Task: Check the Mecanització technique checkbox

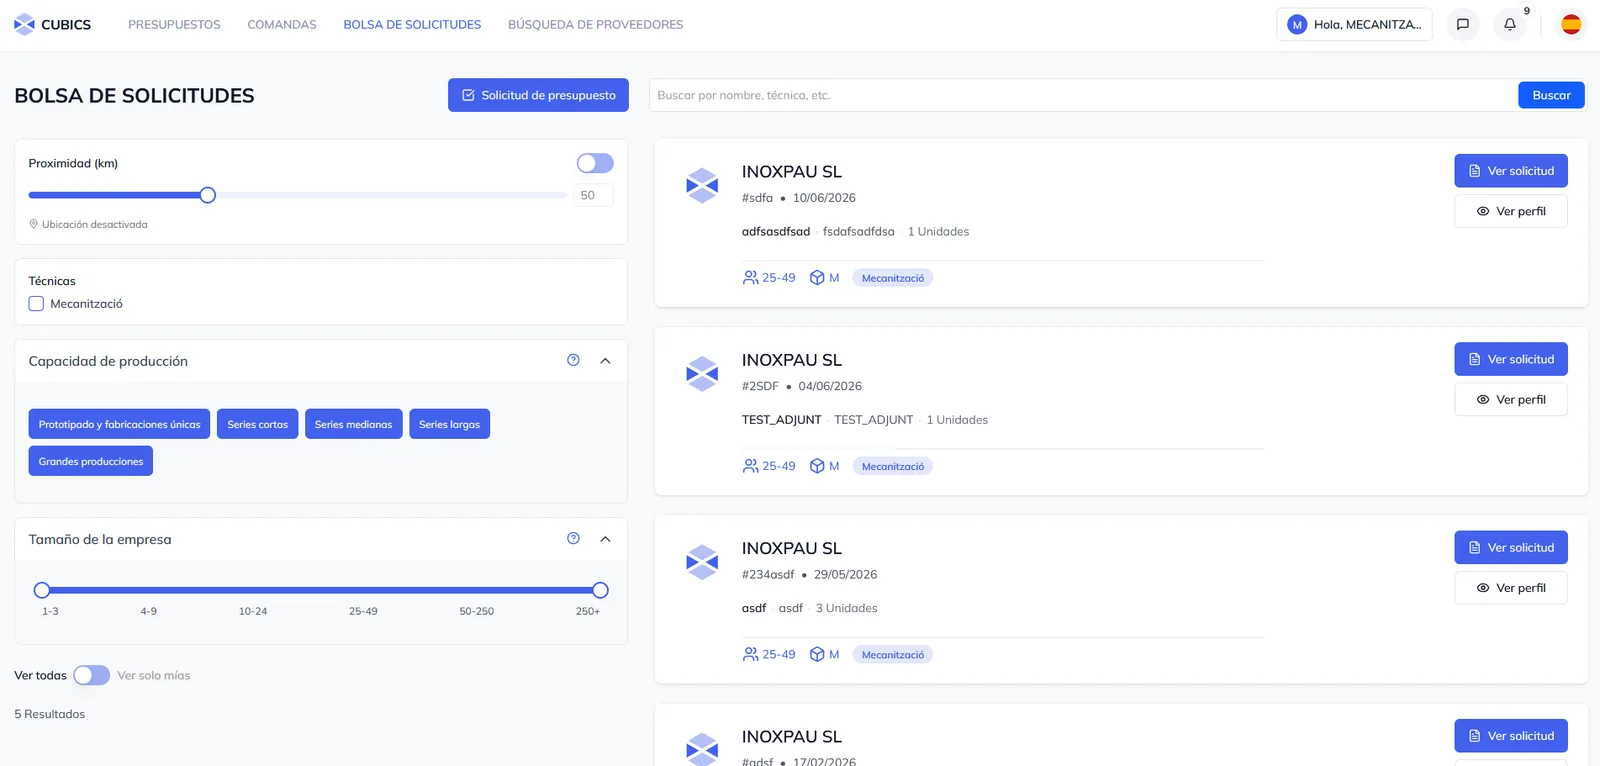Action: point(36,304)
